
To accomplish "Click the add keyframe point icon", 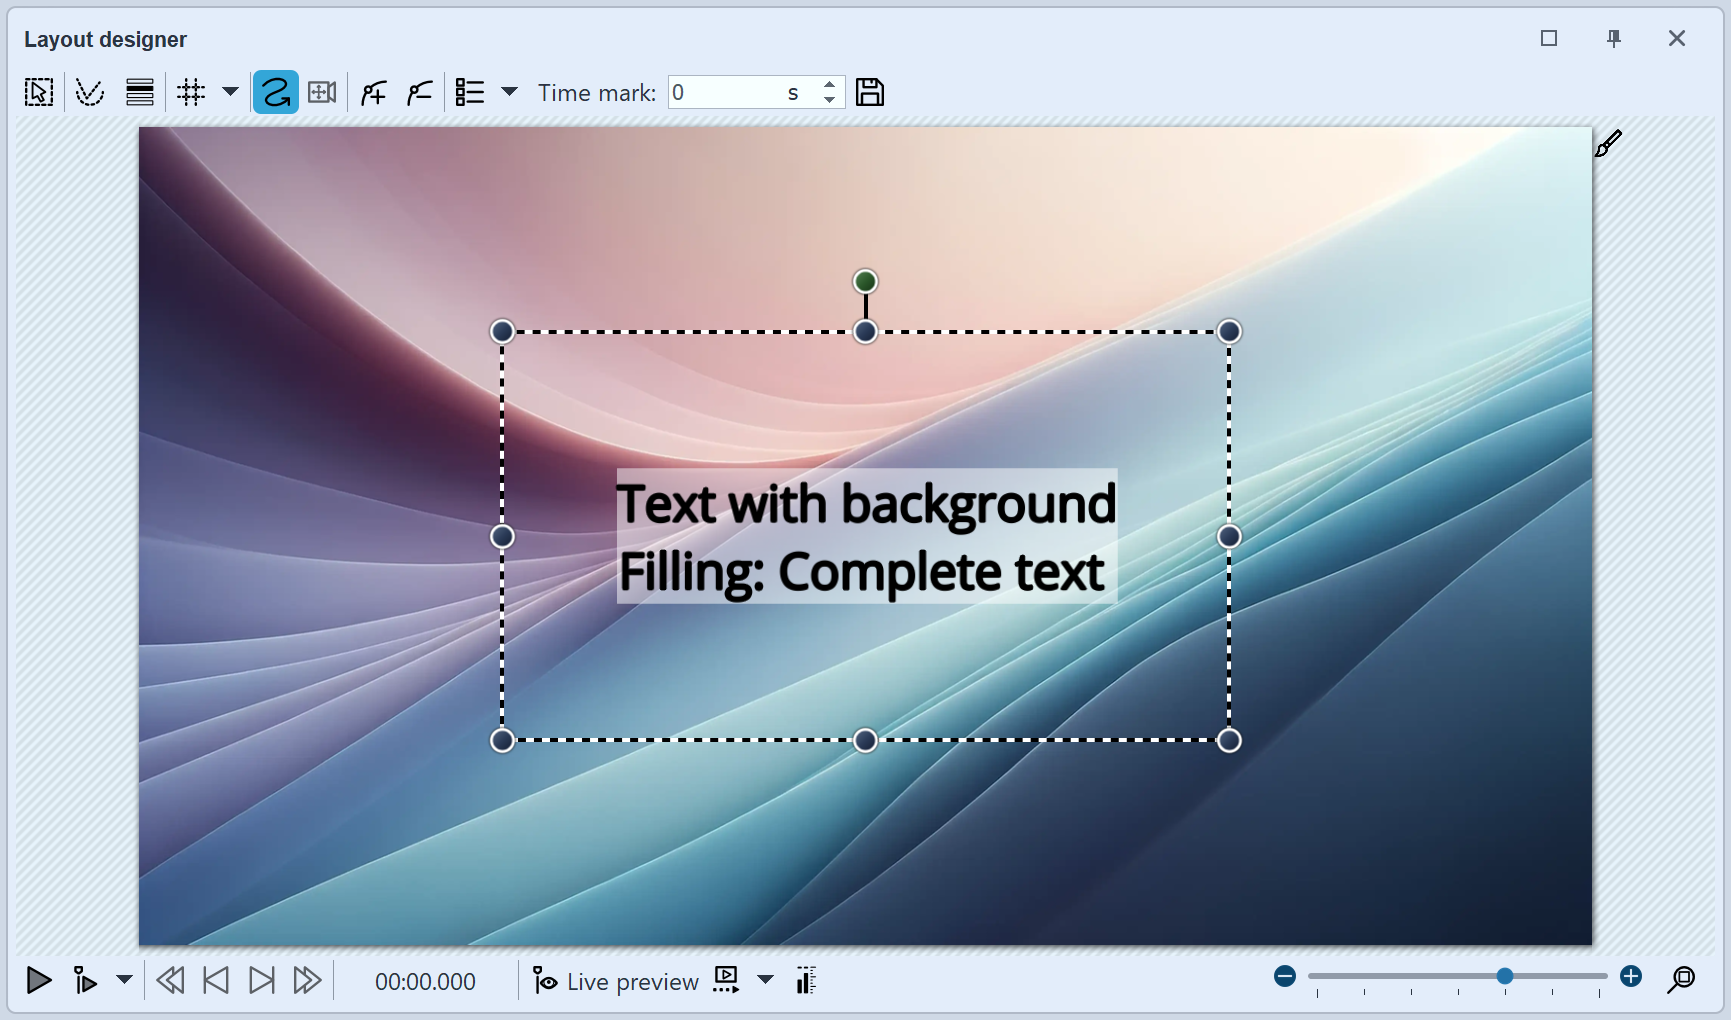I will pos(372,91).
